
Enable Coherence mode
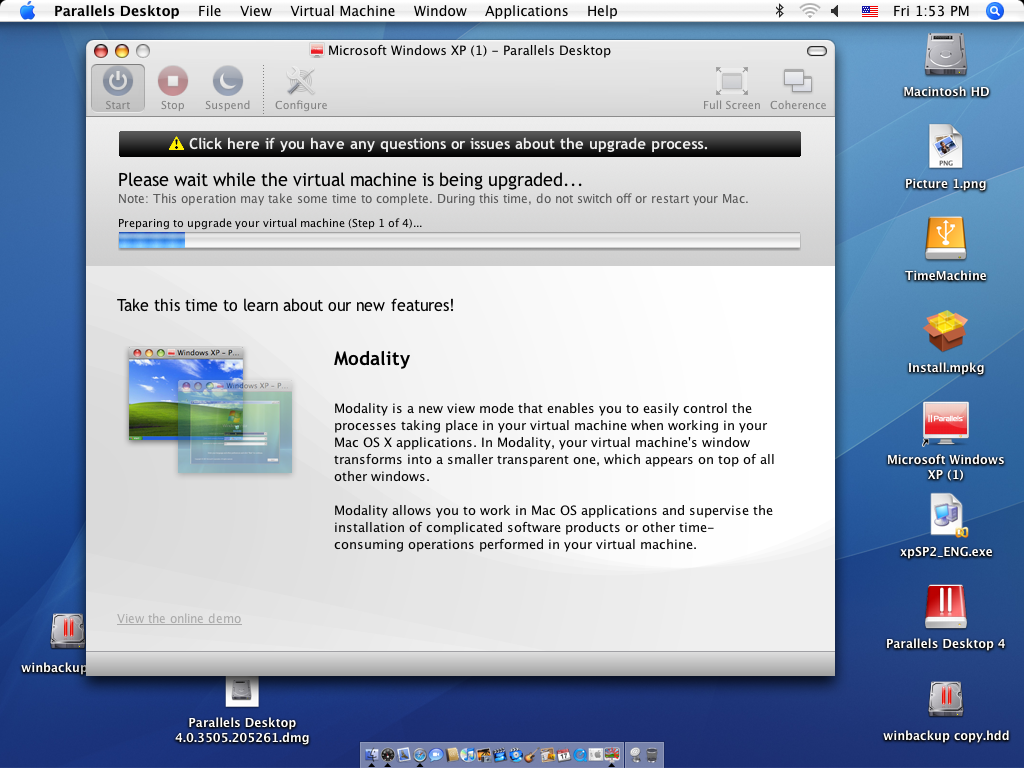[797, 88]
